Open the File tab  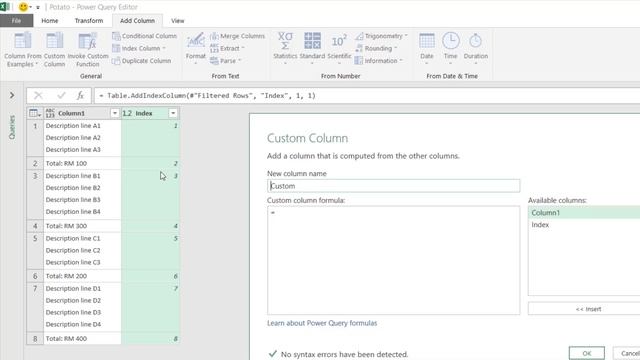tap(16, 20)
